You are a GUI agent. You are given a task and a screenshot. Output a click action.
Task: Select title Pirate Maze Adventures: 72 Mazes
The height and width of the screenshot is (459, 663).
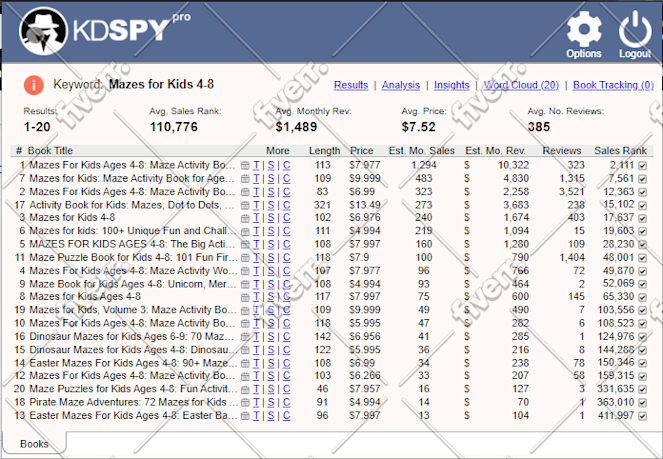132,402
